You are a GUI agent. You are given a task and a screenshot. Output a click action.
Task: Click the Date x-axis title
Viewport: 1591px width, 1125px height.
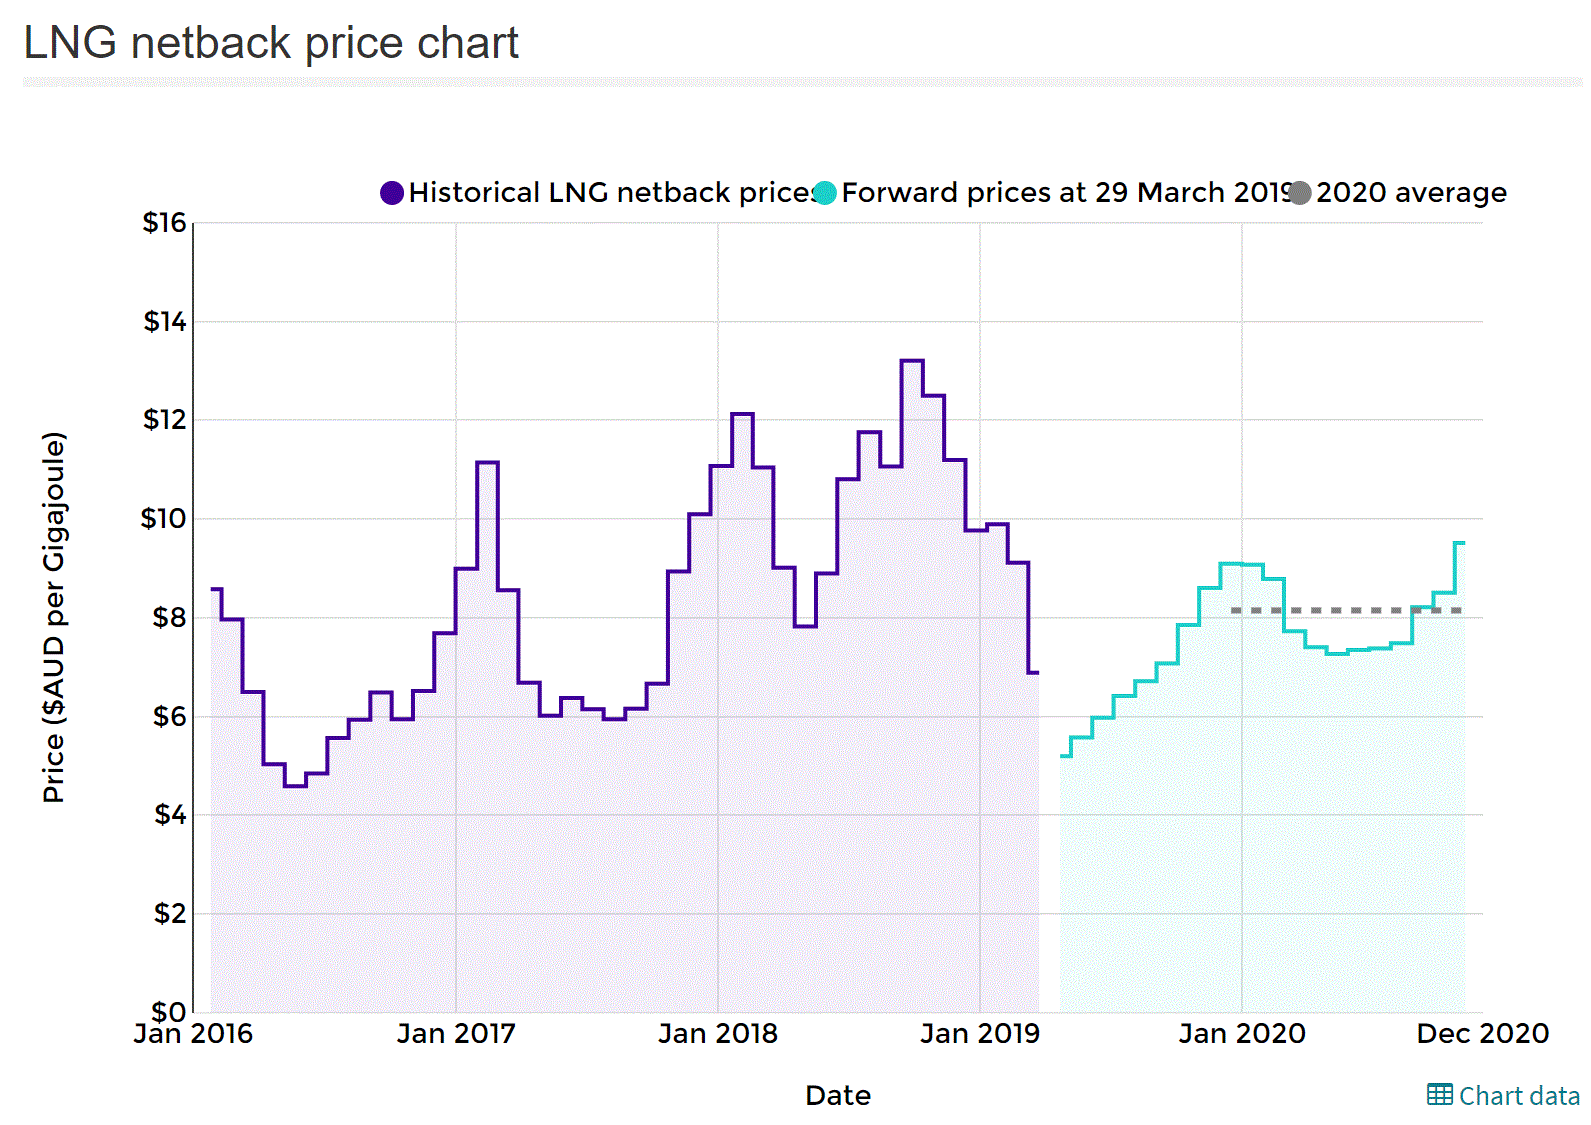[838, 1096]
